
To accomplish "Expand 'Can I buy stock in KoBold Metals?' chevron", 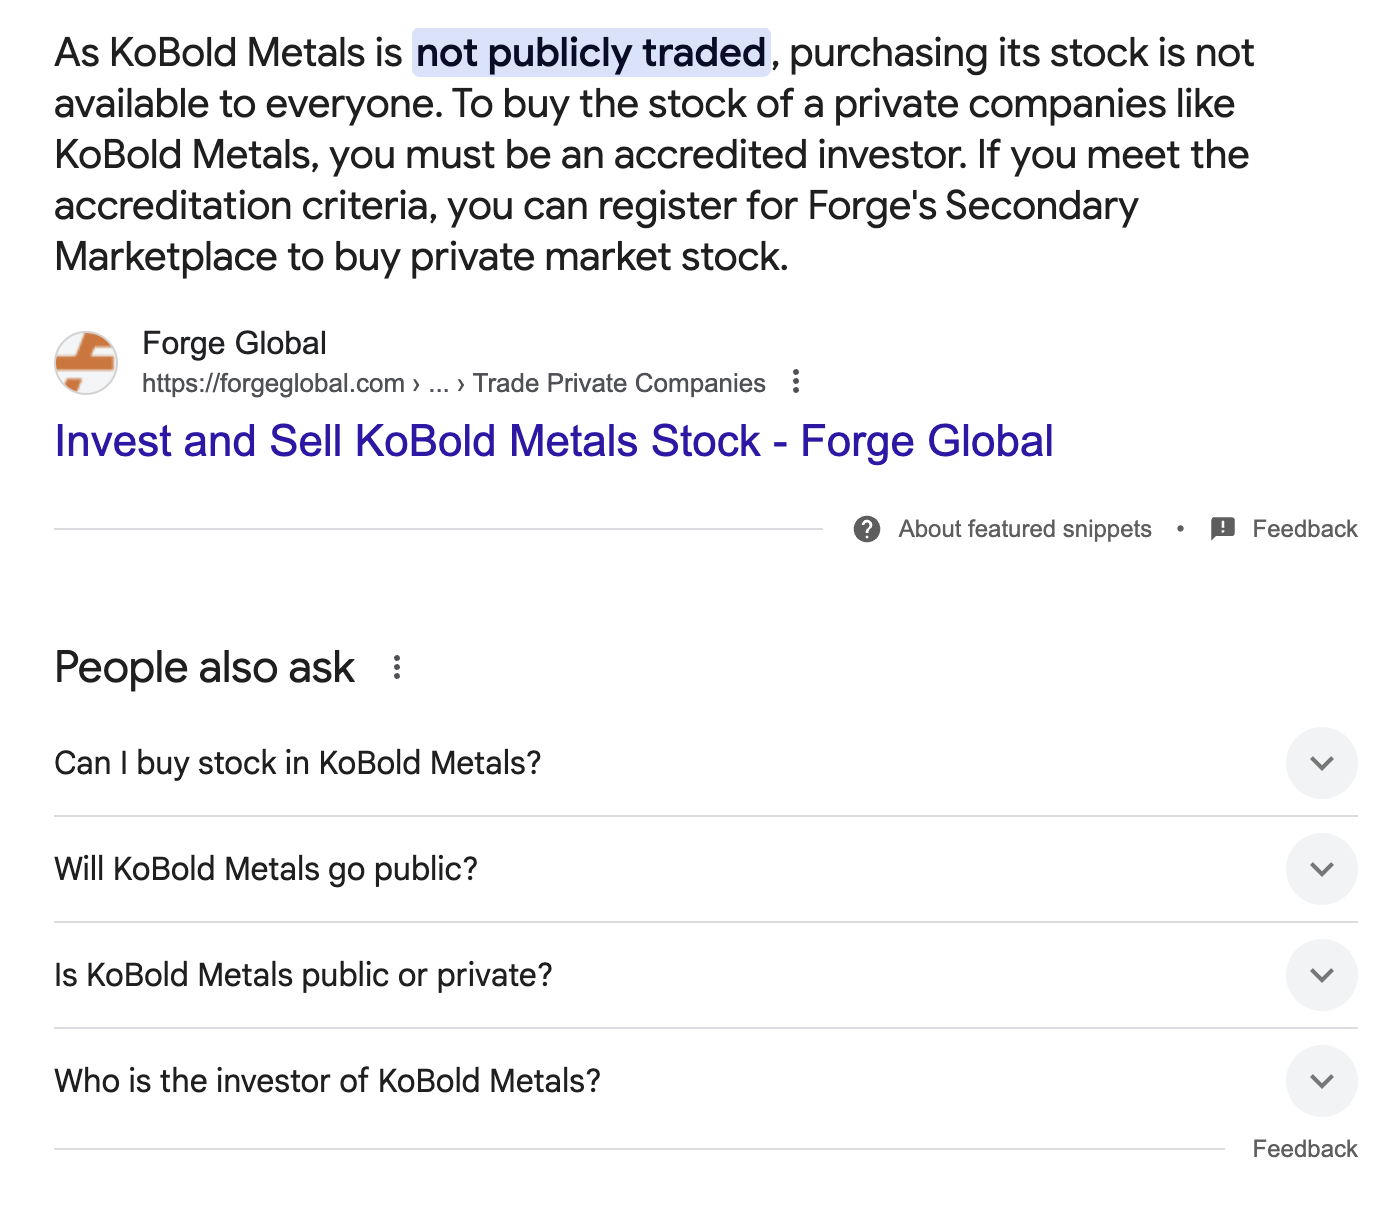I will [x=1322, y=763].
